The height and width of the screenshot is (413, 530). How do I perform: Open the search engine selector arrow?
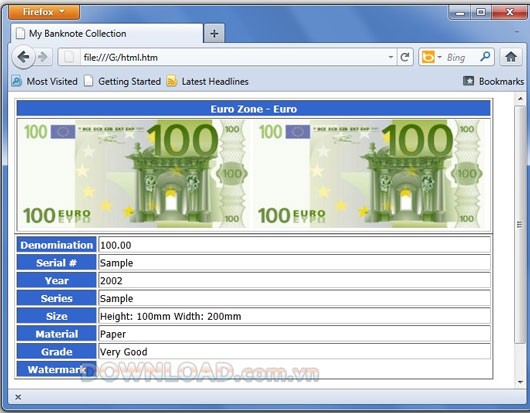pos(439,57)
